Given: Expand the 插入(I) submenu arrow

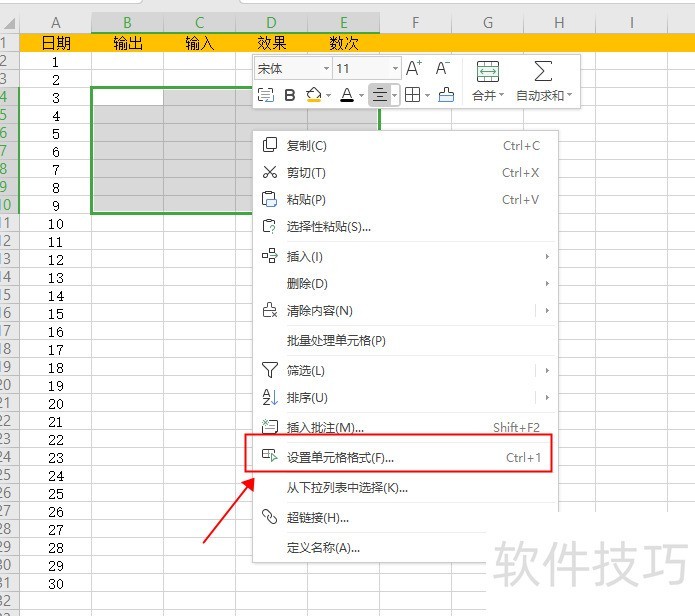Looking at the screenshot, I should tap(547, 256).
